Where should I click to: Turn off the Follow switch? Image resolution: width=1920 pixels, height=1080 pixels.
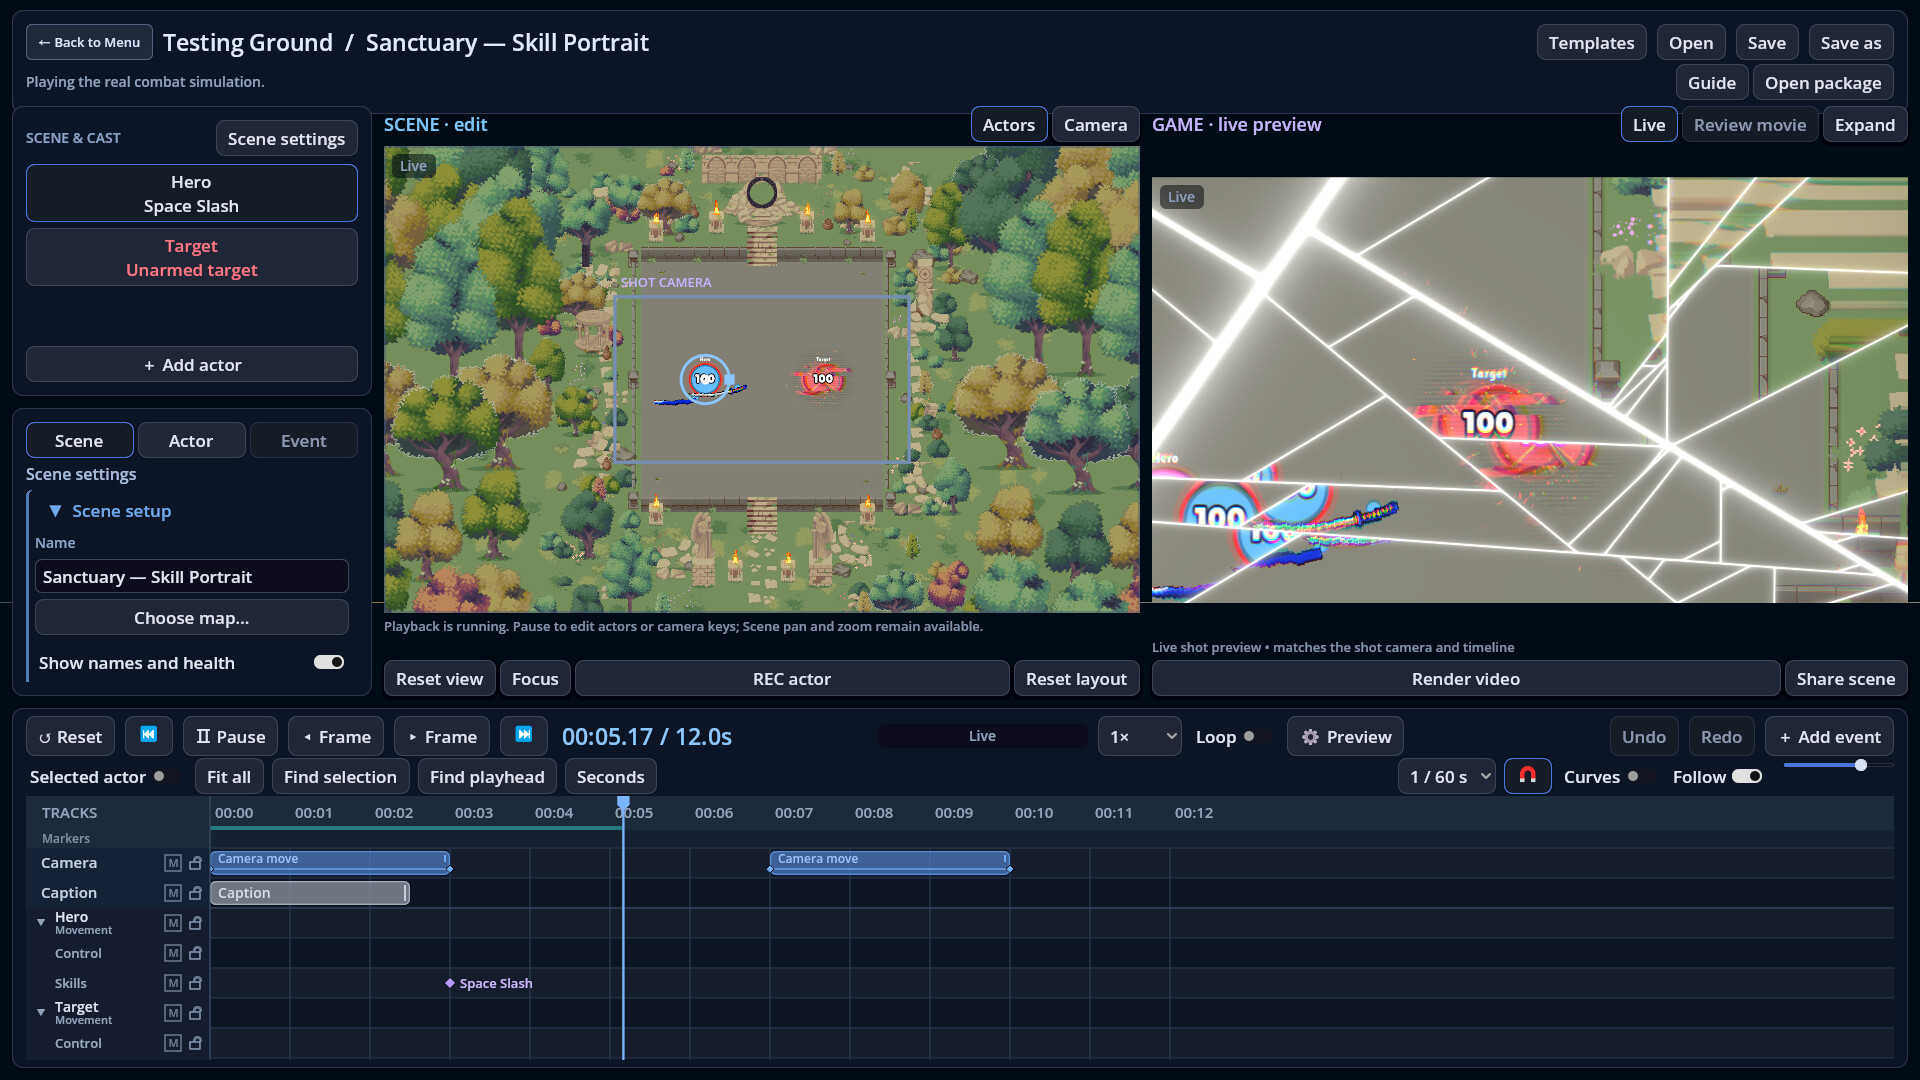1747,777
